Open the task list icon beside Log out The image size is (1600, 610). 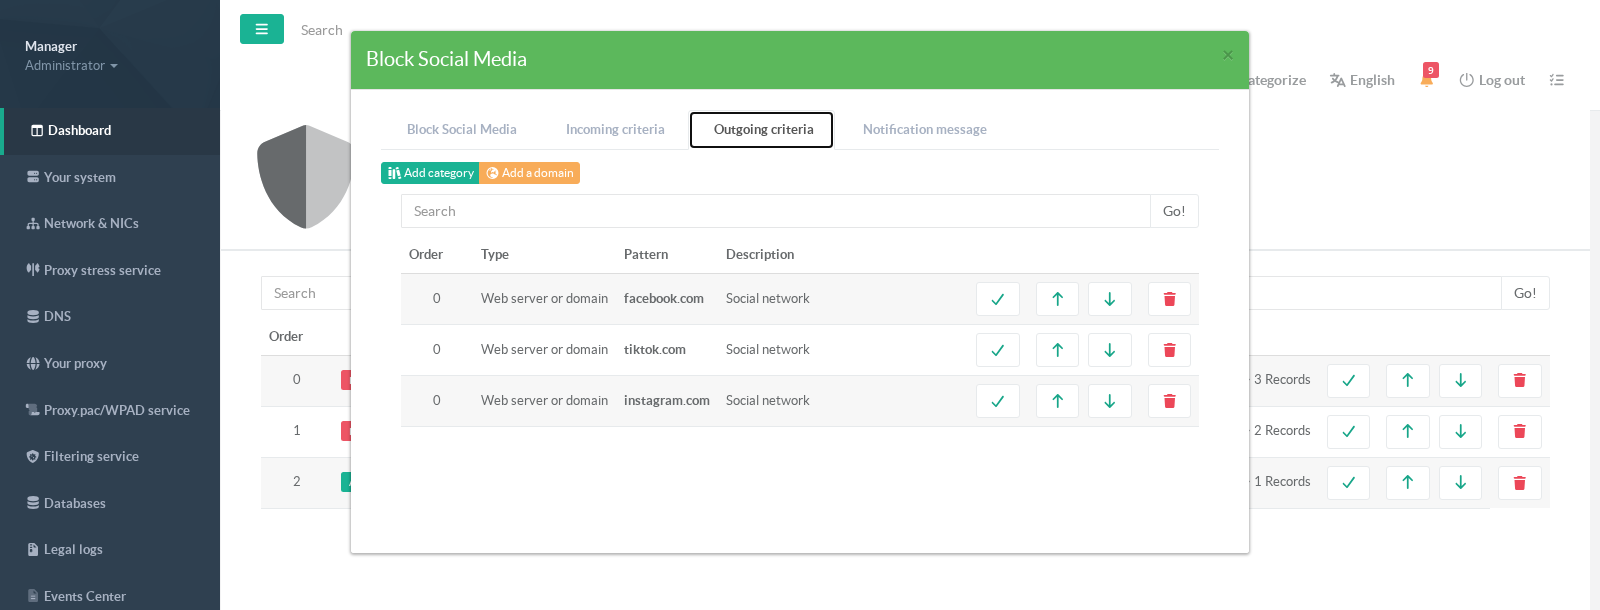pyautogui.click(x=1557, y=80)
